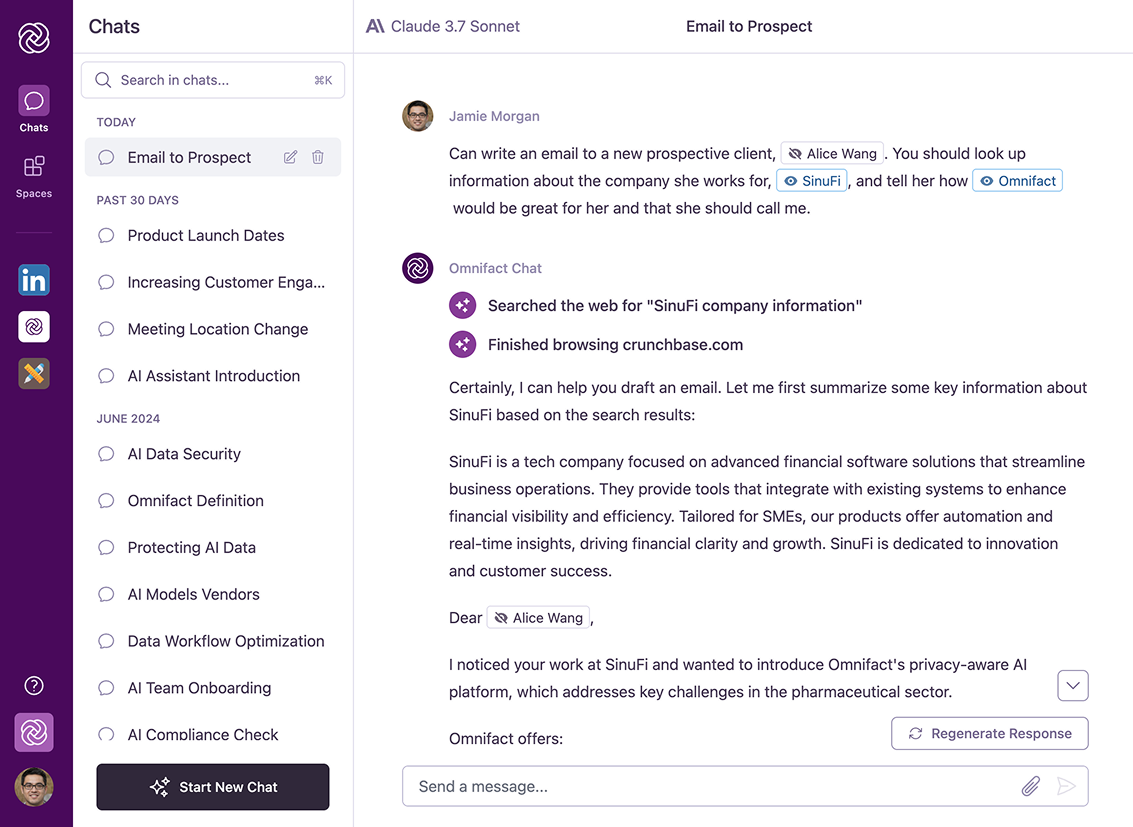Select the Chats icon in the sidebar

(33, 100)
